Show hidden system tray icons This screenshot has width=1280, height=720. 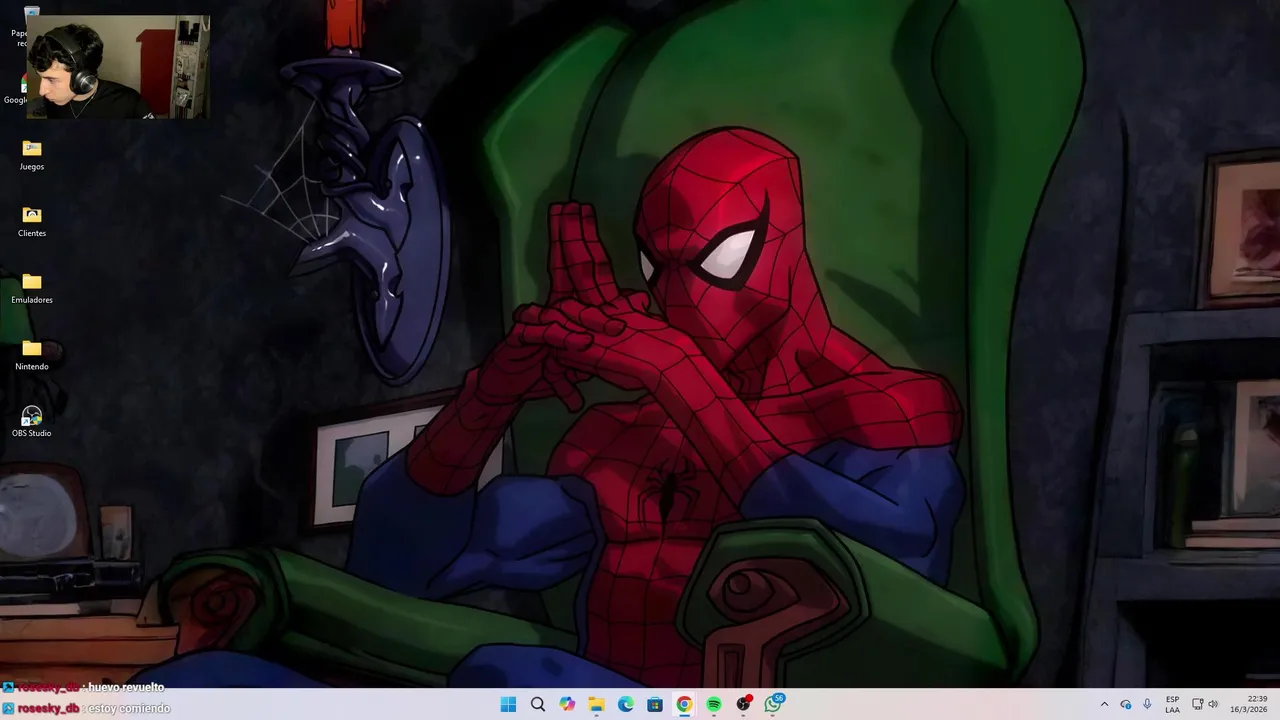click(x=1104, y=704)
